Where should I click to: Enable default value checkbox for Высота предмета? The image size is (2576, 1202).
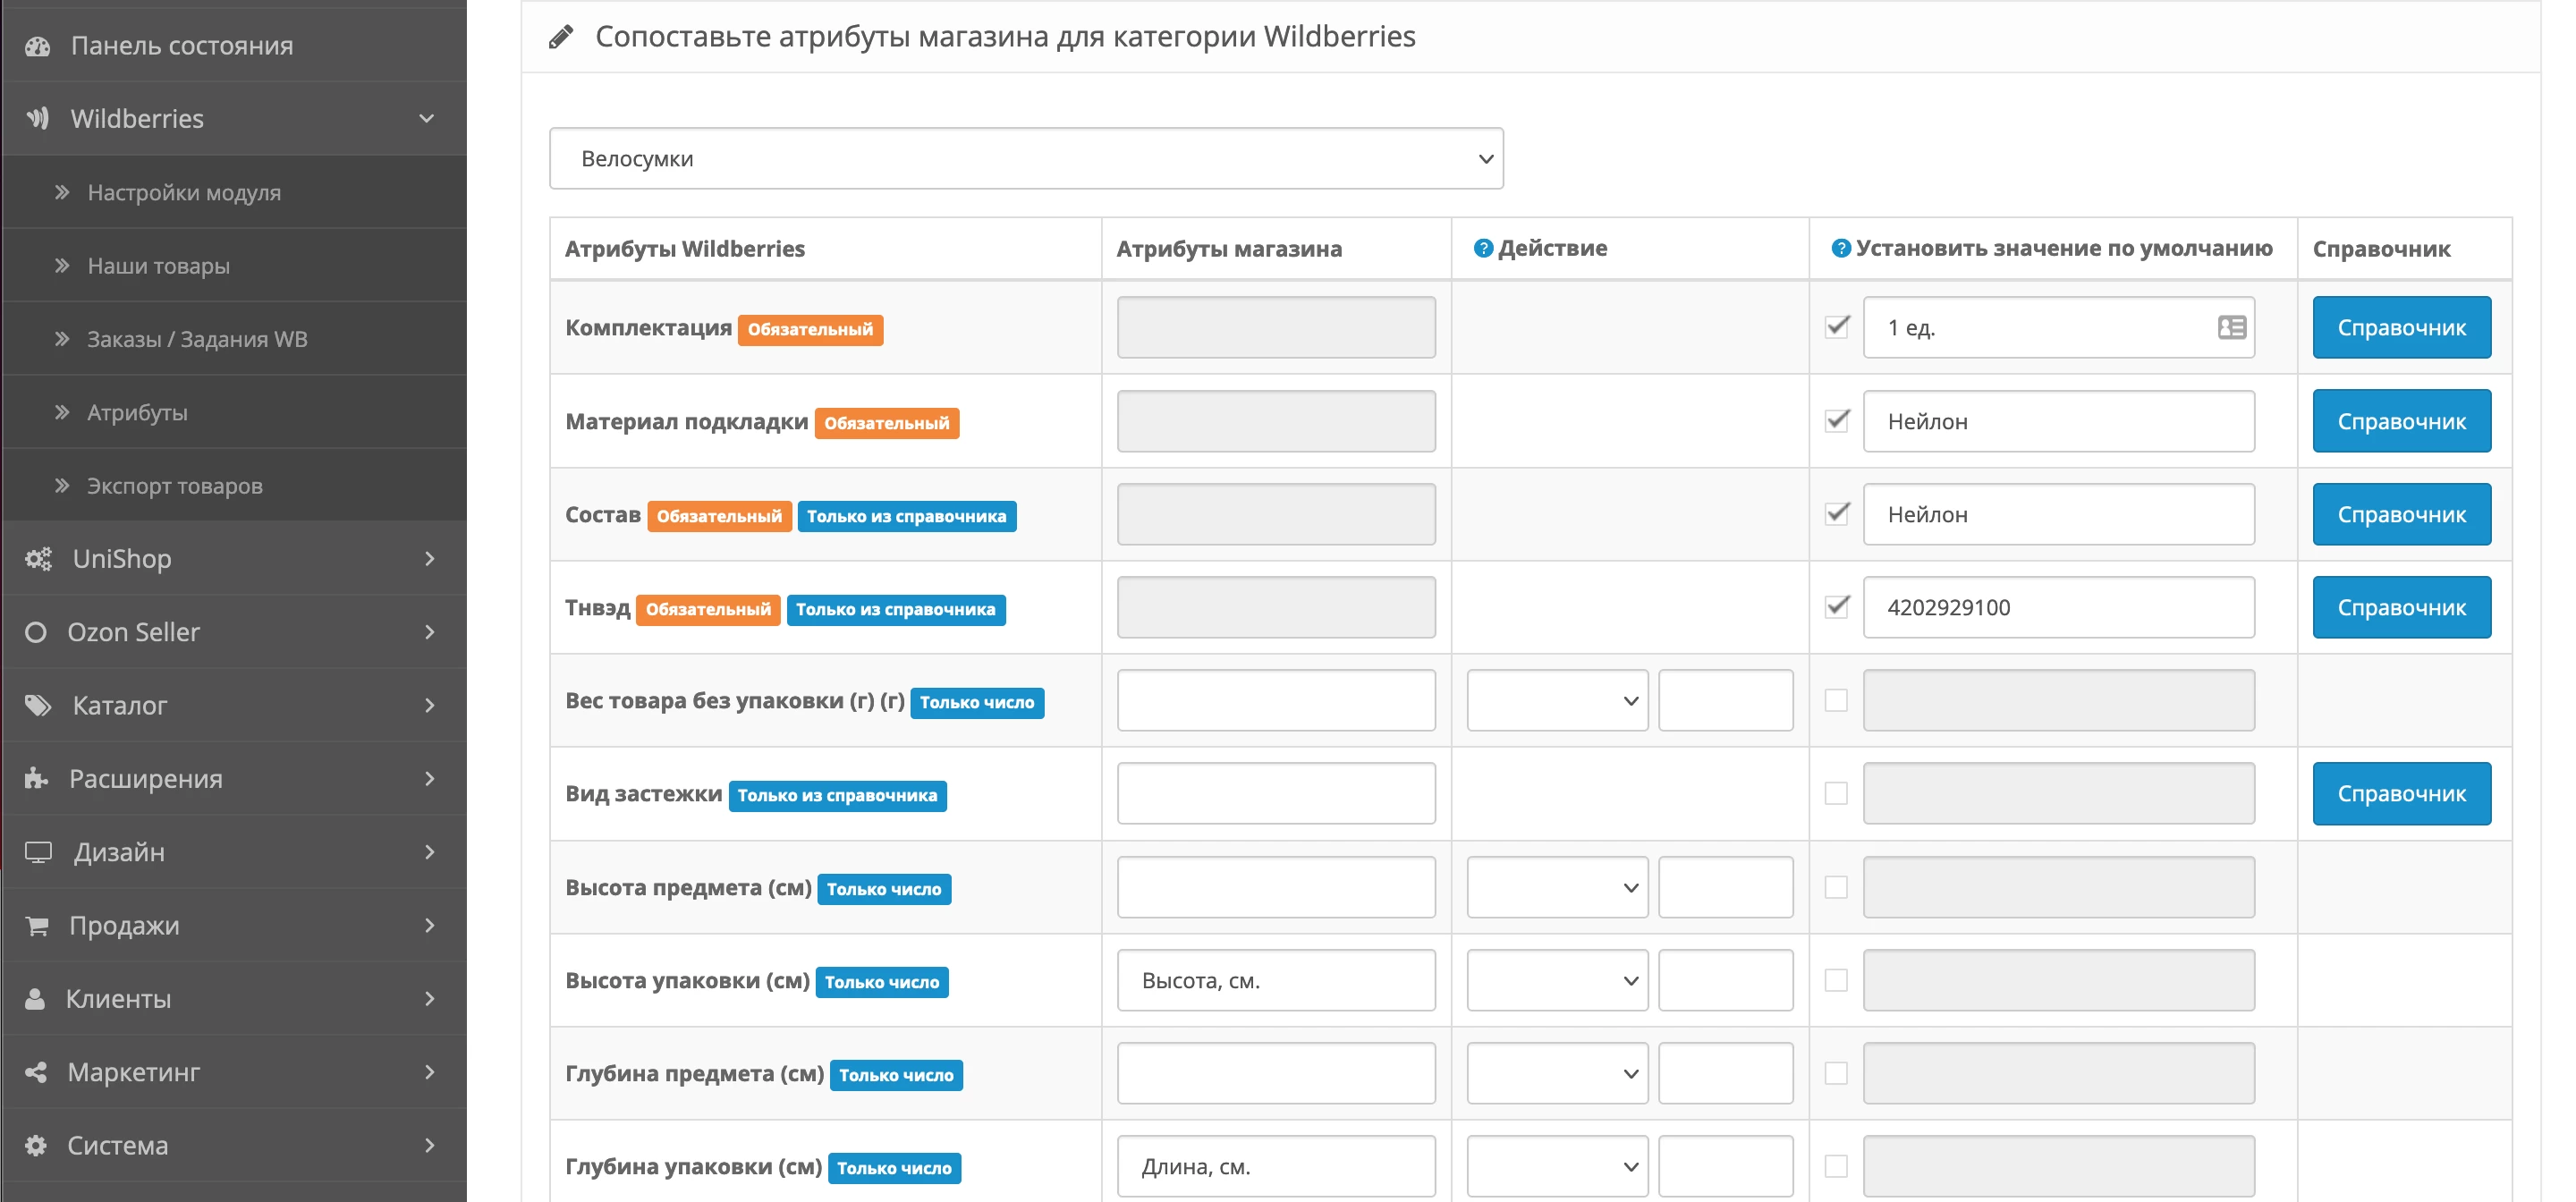pos(1836,887)
